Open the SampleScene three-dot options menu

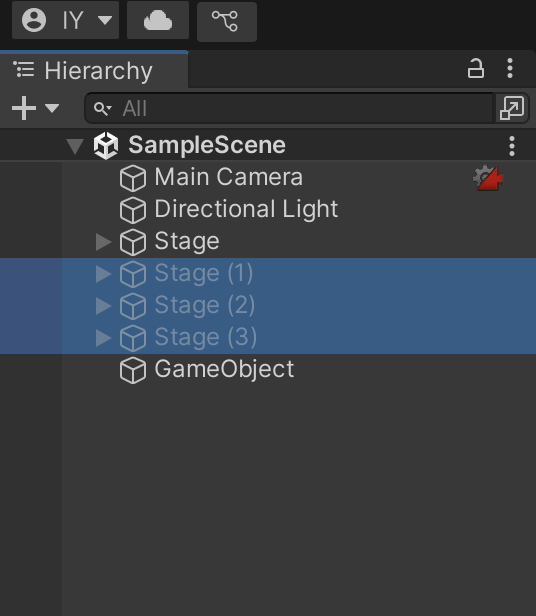[512, 146]
